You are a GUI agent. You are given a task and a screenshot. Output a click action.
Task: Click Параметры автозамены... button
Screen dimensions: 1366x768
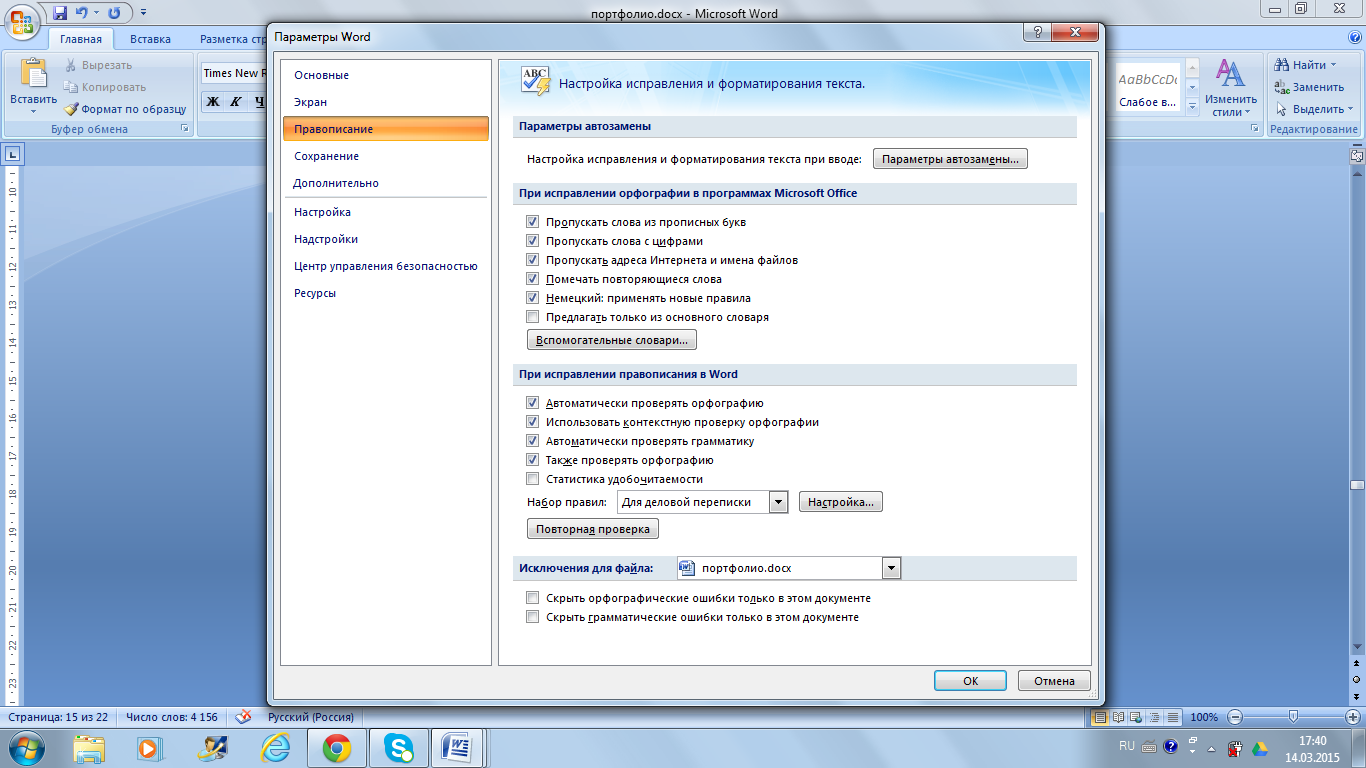click(951, 159)
